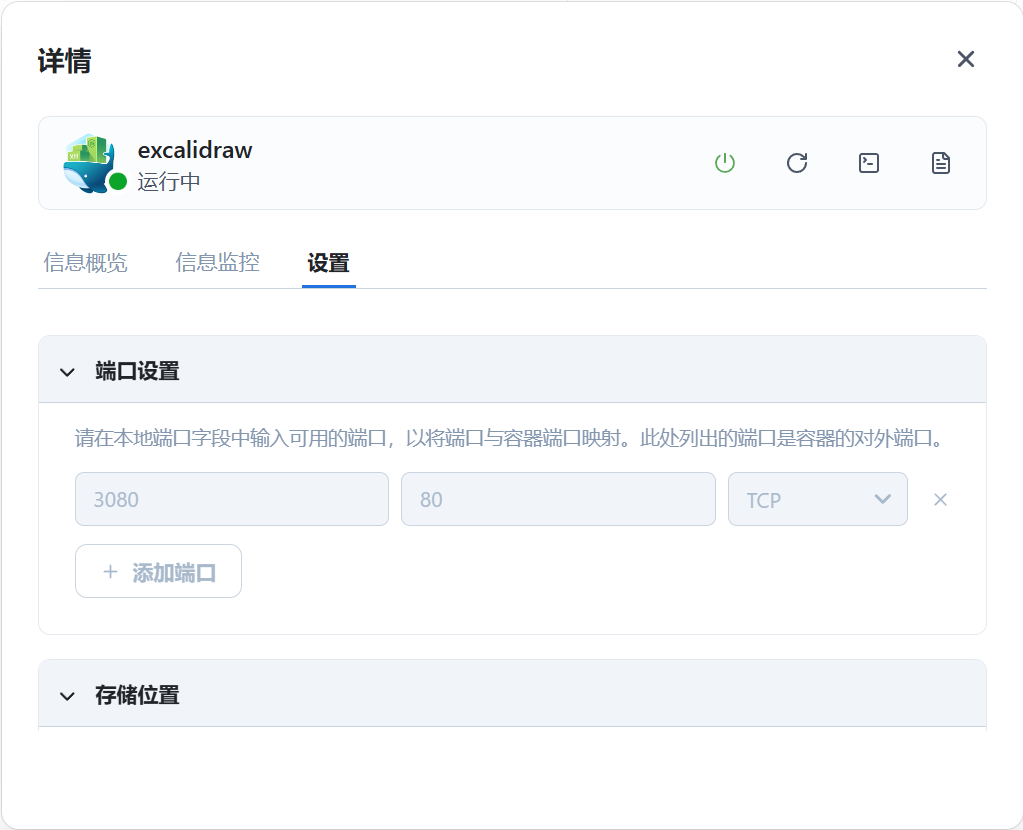Click the excalidraw container name
Screen dimensions: 1023x830
click(194, 150)
